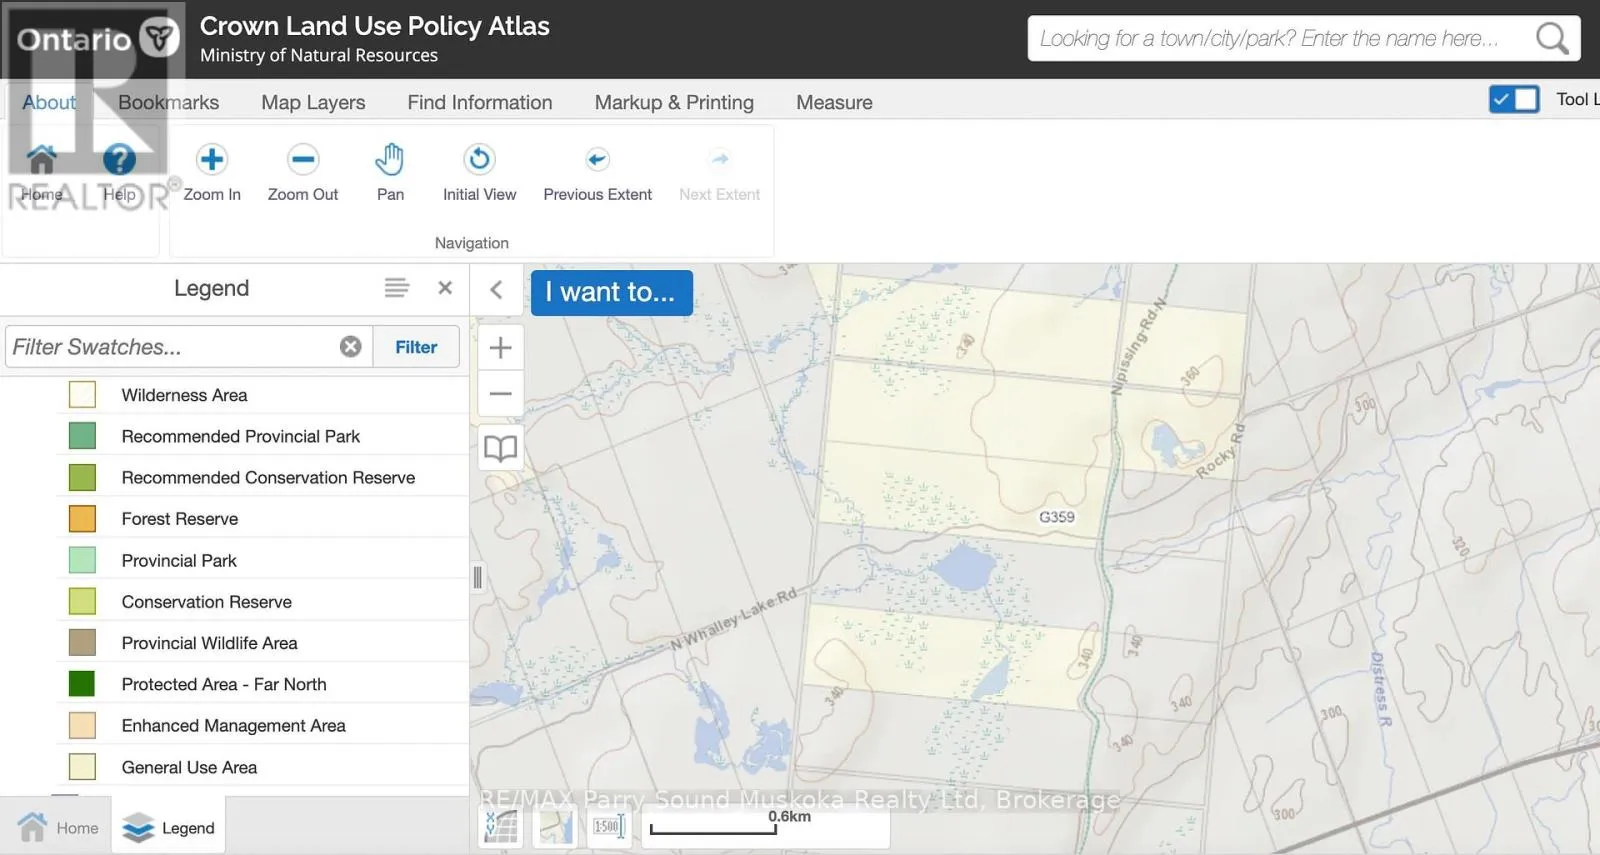Collapse the side panel with arrow

pyautogui.click(x=496, y=290)
